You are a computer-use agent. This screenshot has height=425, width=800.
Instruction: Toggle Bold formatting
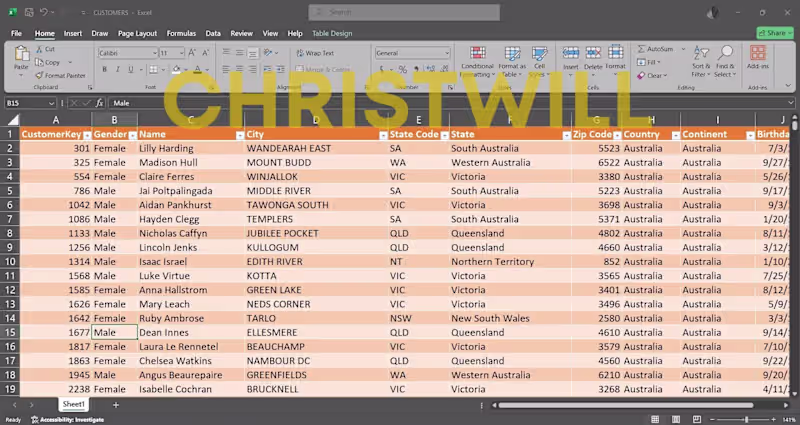[x=105, y=69]
